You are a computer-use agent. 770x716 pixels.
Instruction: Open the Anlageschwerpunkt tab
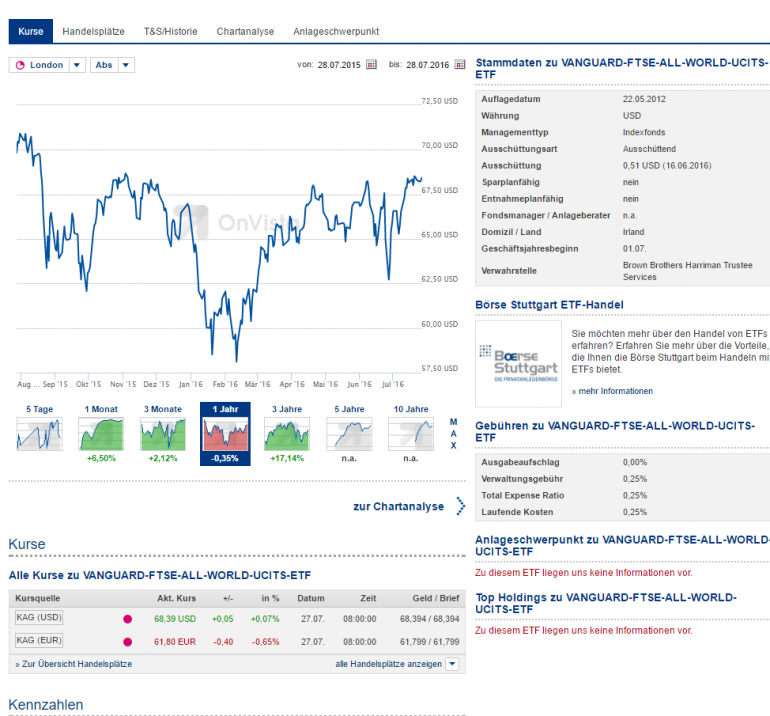point(336,31)
